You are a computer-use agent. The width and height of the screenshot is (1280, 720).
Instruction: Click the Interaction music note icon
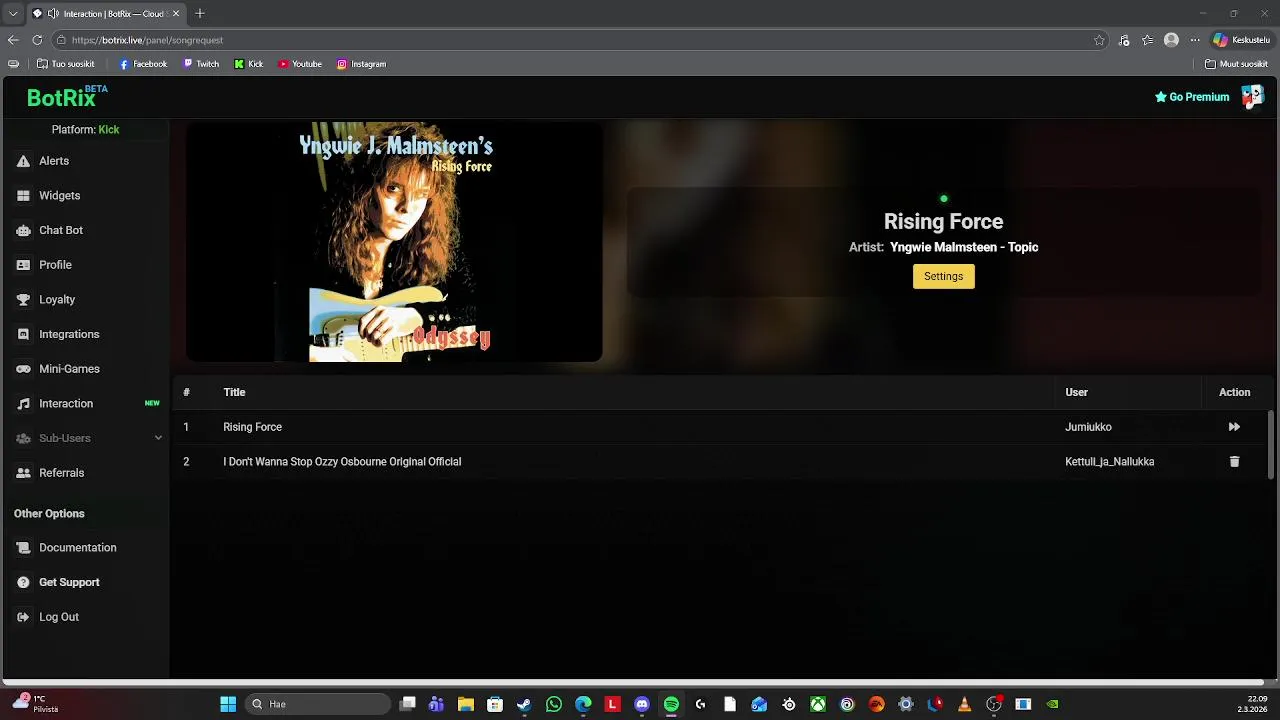pyautogui.click(x=23, y=404)
